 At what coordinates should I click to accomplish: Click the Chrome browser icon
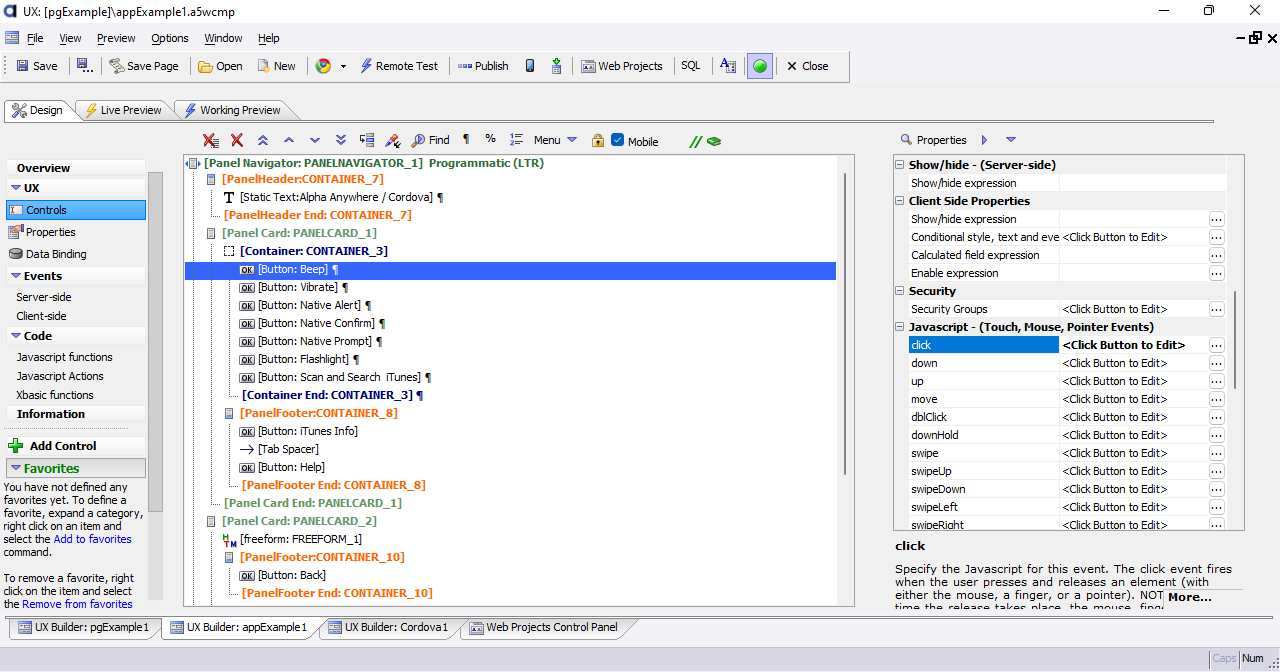pyautogui.click(x=323, y=66)
